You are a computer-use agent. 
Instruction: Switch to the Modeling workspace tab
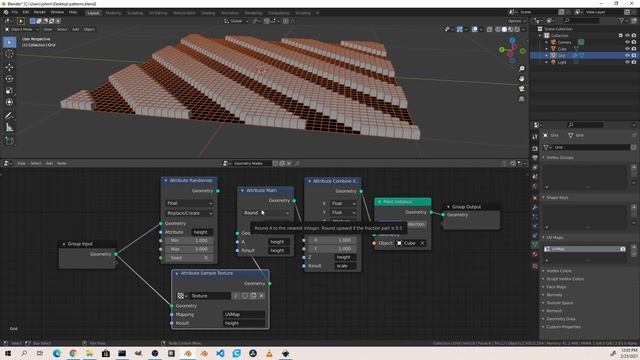(113, 13)
